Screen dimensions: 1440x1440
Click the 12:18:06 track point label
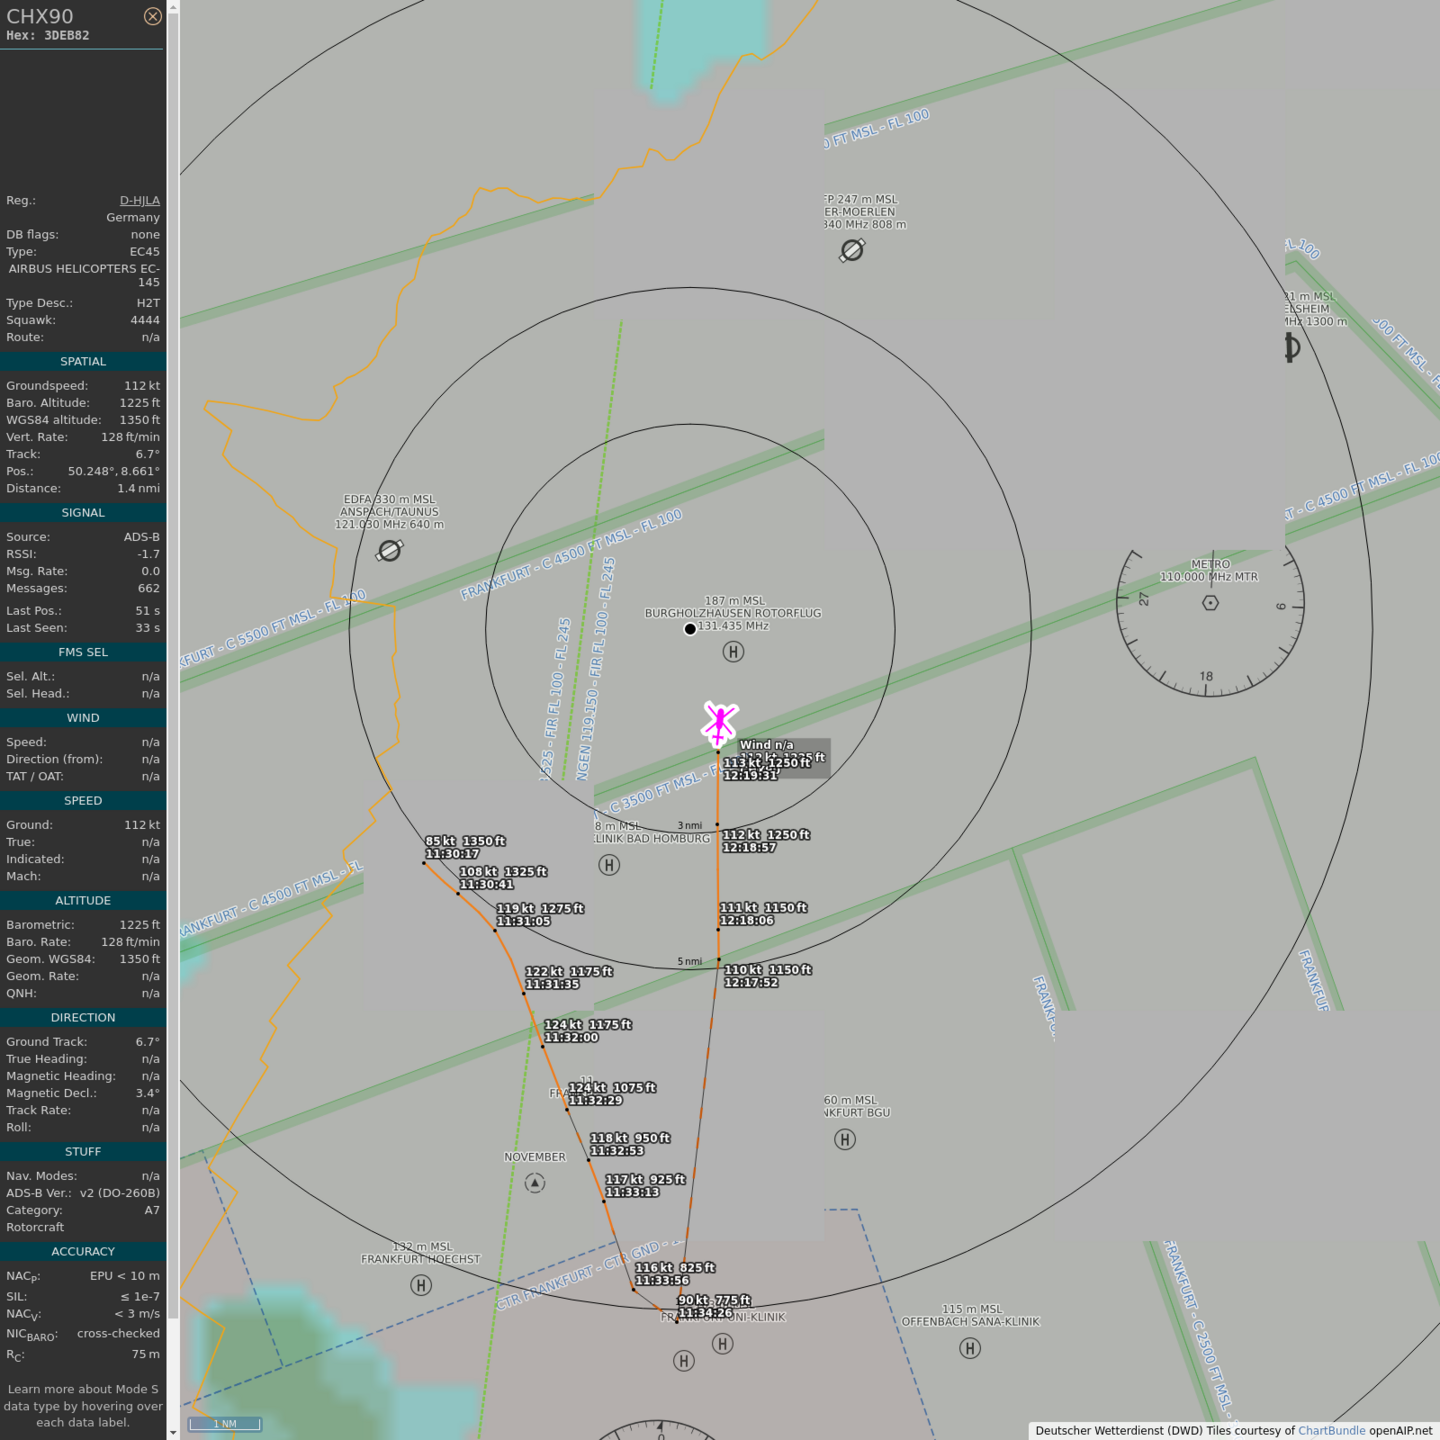click(x=746, y=920)
